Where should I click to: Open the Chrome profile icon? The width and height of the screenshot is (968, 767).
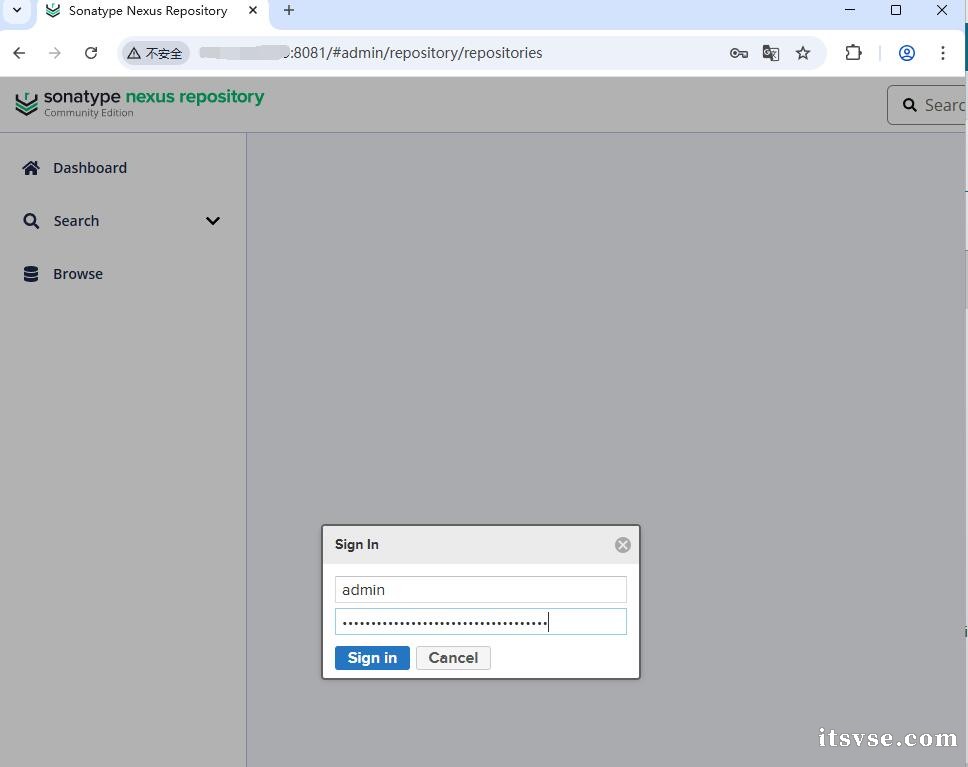click(x=906, y=53)
